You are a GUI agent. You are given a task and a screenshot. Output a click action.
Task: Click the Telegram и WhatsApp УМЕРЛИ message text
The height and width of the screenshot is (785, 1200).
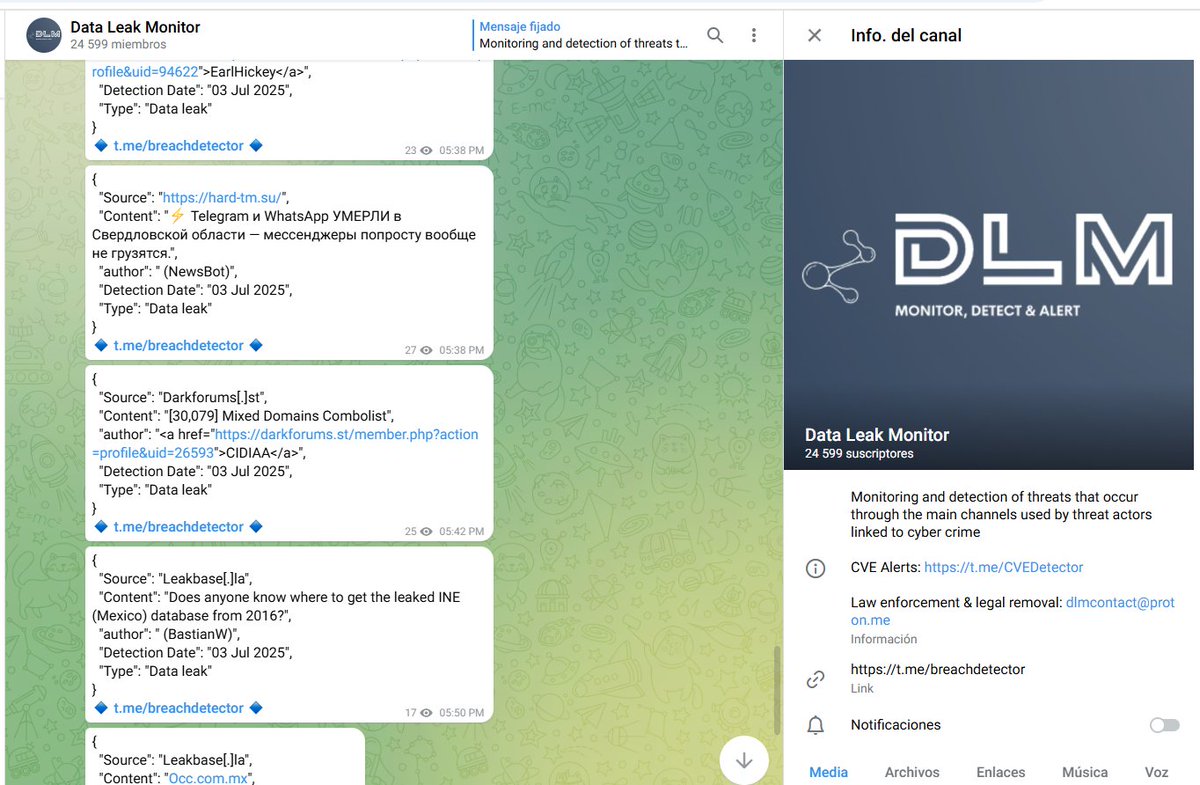(x=286, y=235)
